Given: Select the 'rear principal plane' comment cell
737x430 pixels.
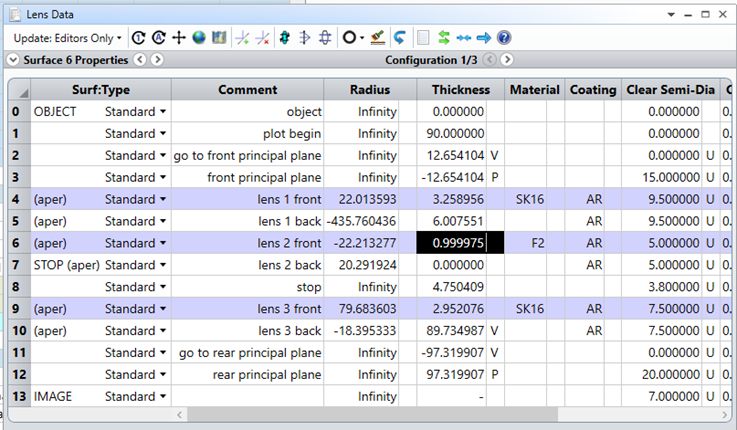Looking at the screenshot, I should point(248,375).
